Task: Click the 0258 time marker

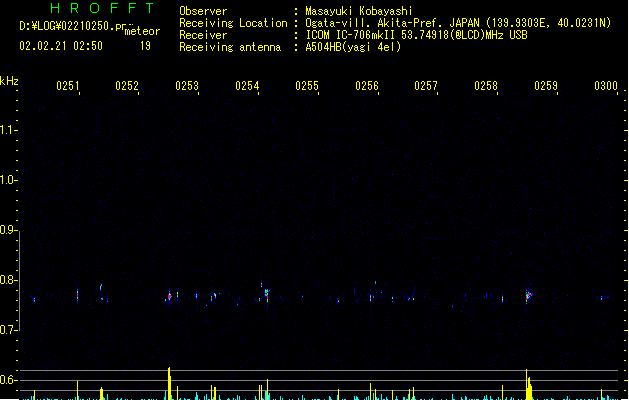Action: pos(486,86)
